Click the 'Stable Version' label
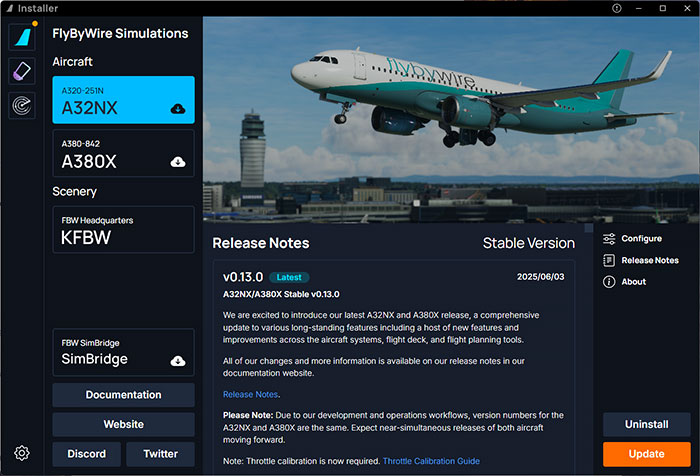Viewport: 700px width, 476px height. tap(529, 243)
